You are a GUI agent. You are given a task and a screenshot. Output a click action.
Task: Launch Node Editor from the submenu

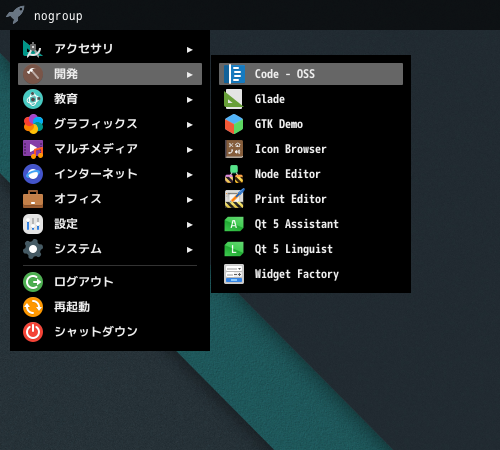(x=311, y=174)
